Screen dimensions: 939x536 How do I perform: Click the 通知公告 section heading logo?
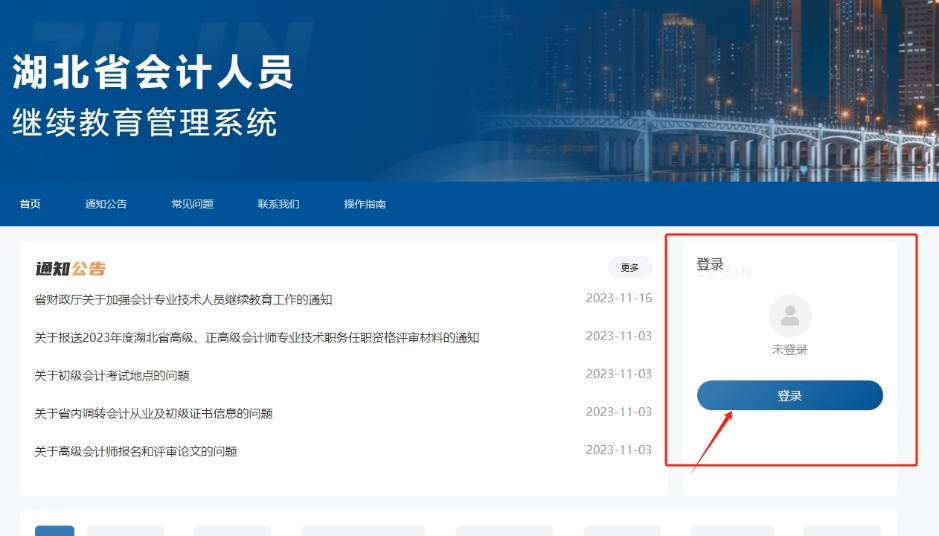[70, 268]
